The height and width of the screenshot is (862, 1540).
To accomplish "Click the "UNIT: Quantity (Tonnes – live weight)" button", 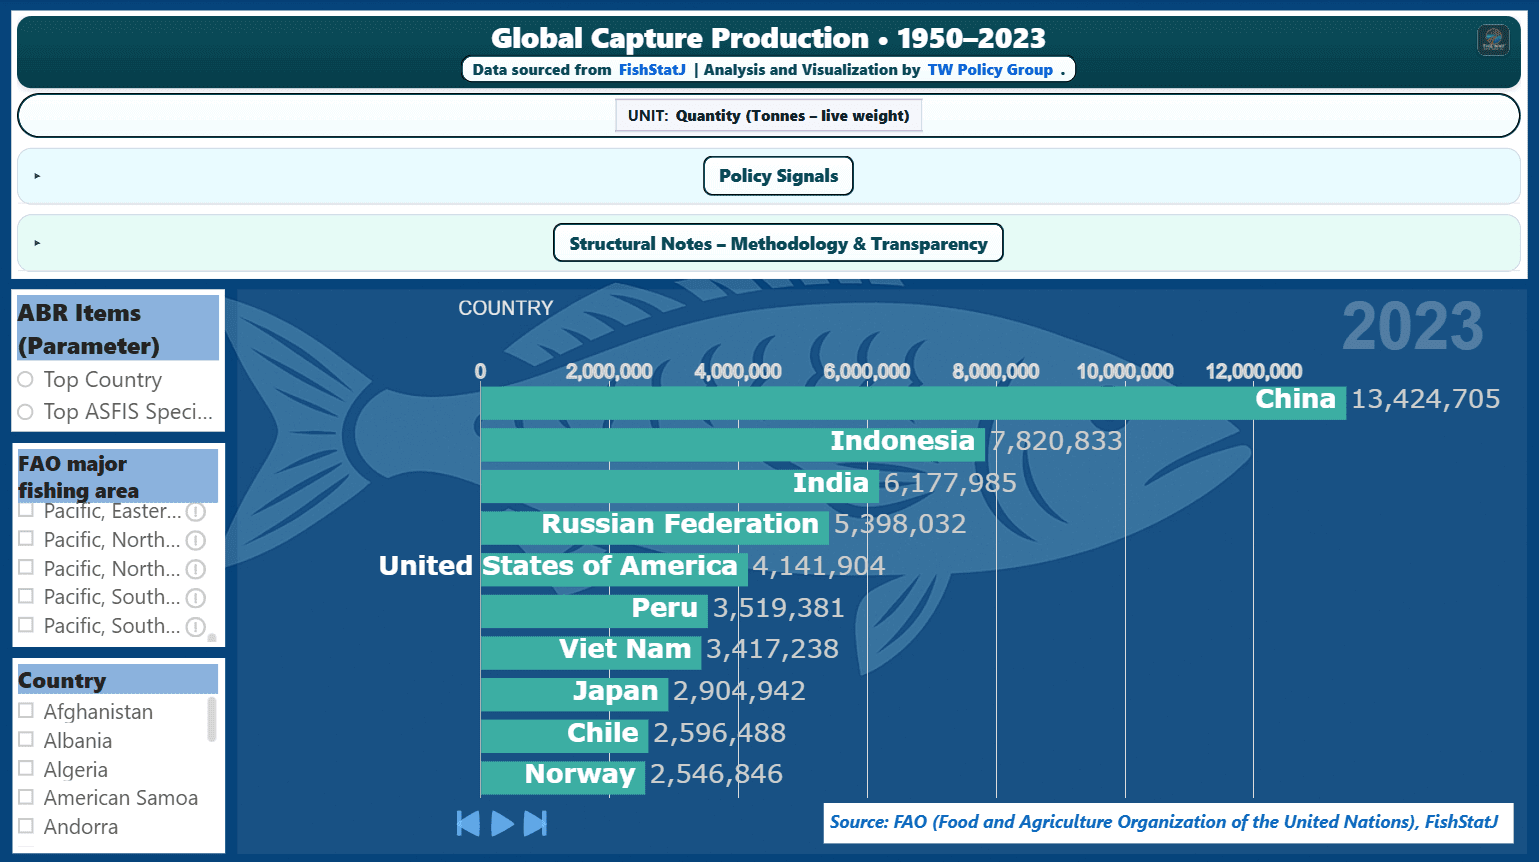I will 768,115.
